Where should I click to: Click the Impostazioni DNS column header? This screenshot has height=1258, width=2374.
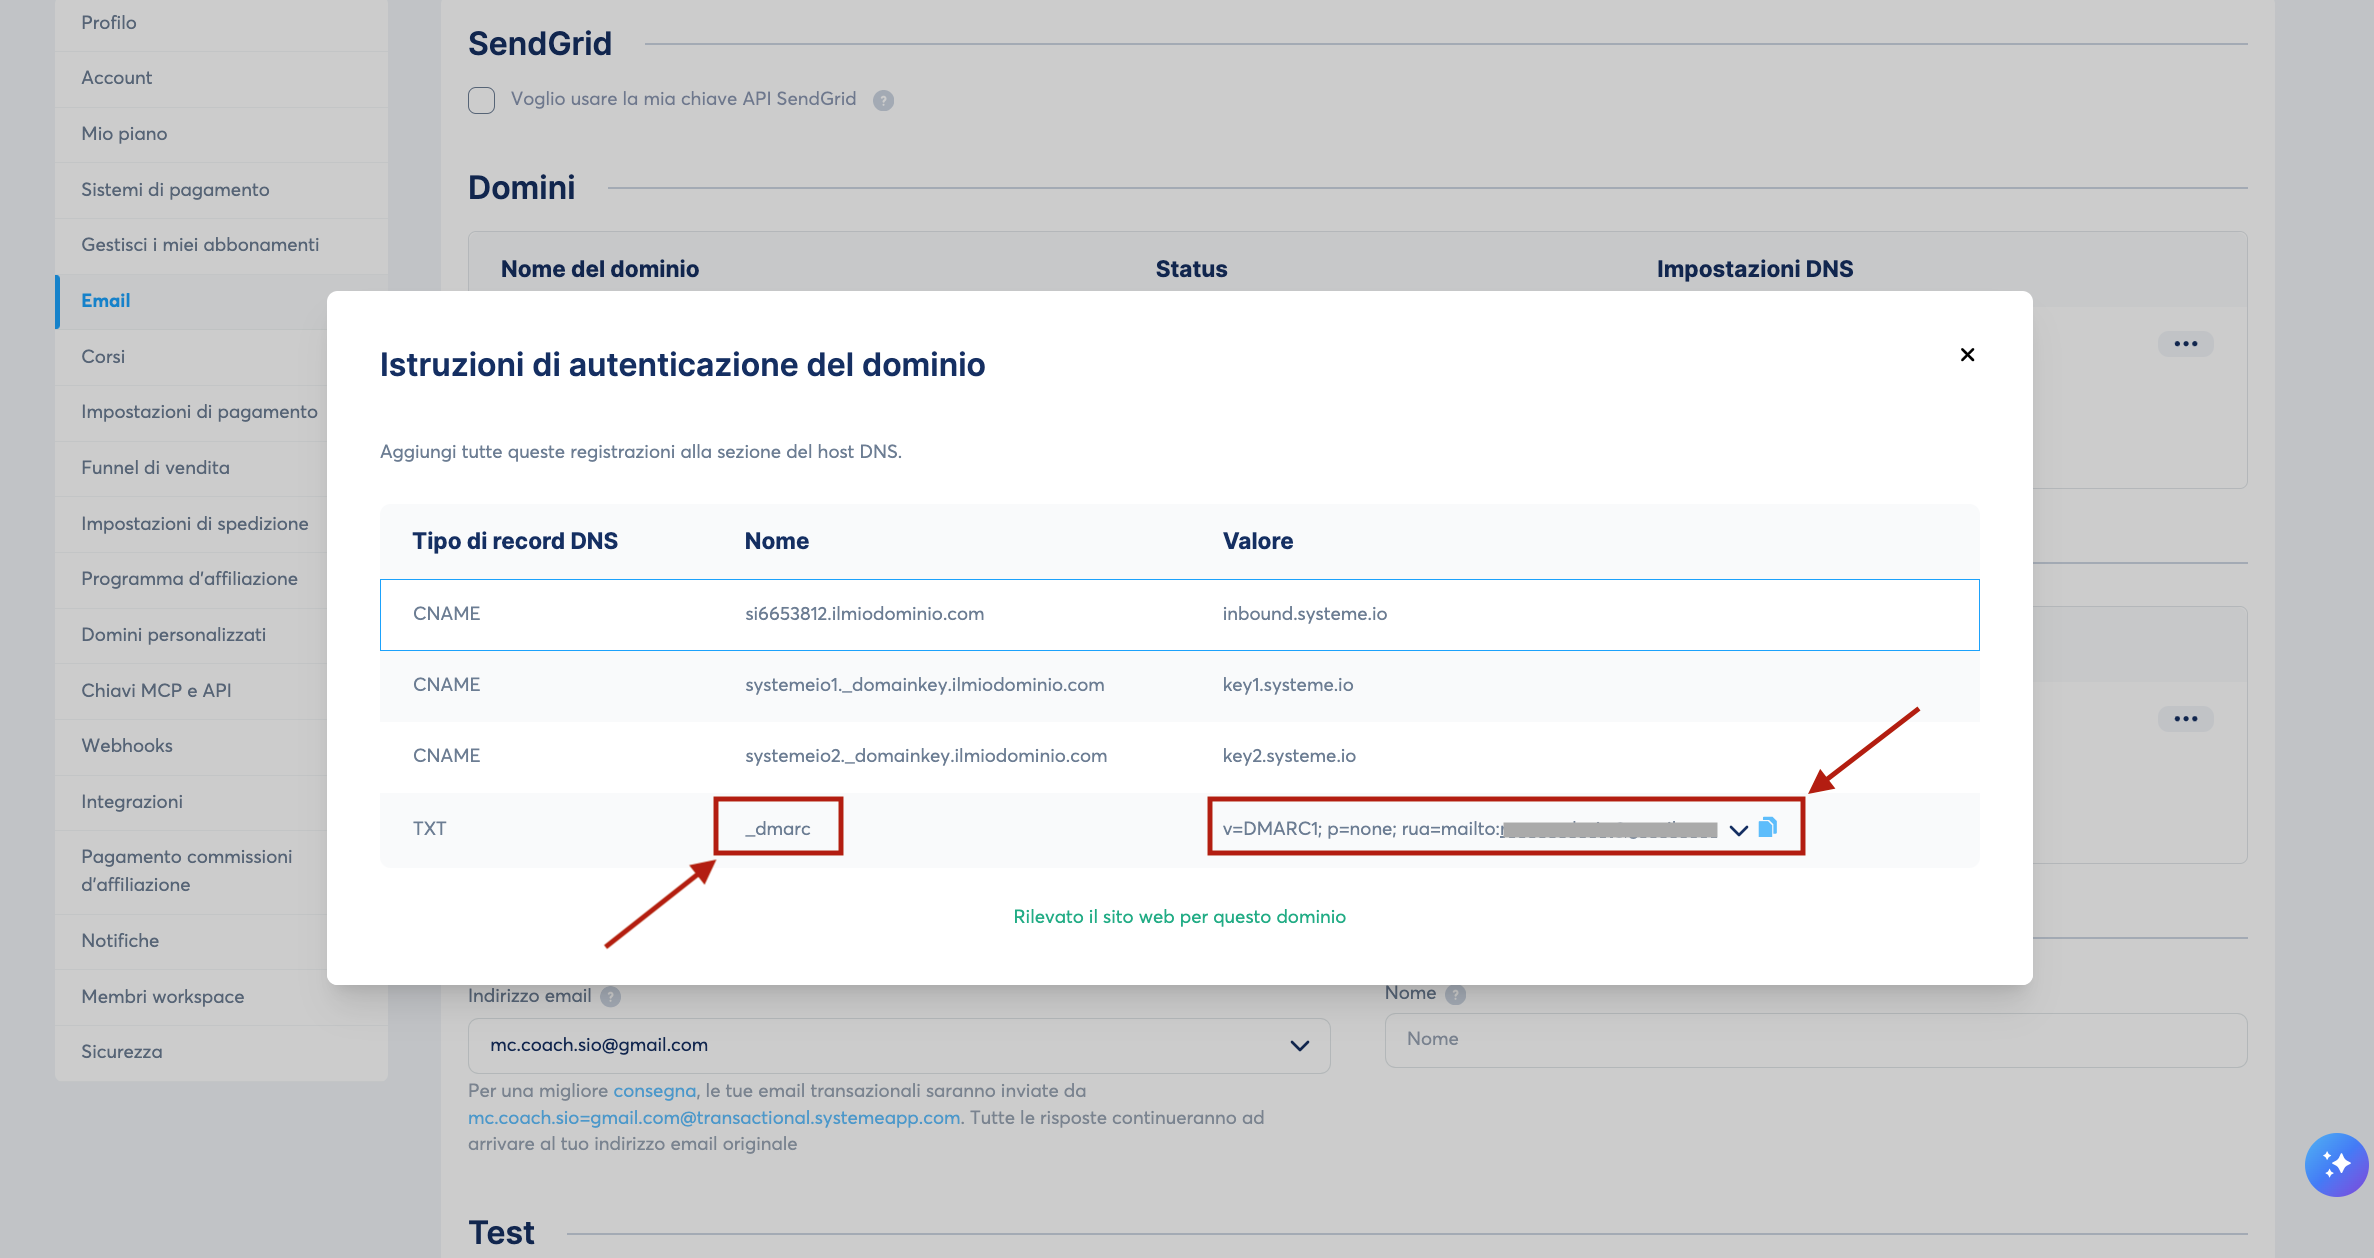[x=1754, y=269]
